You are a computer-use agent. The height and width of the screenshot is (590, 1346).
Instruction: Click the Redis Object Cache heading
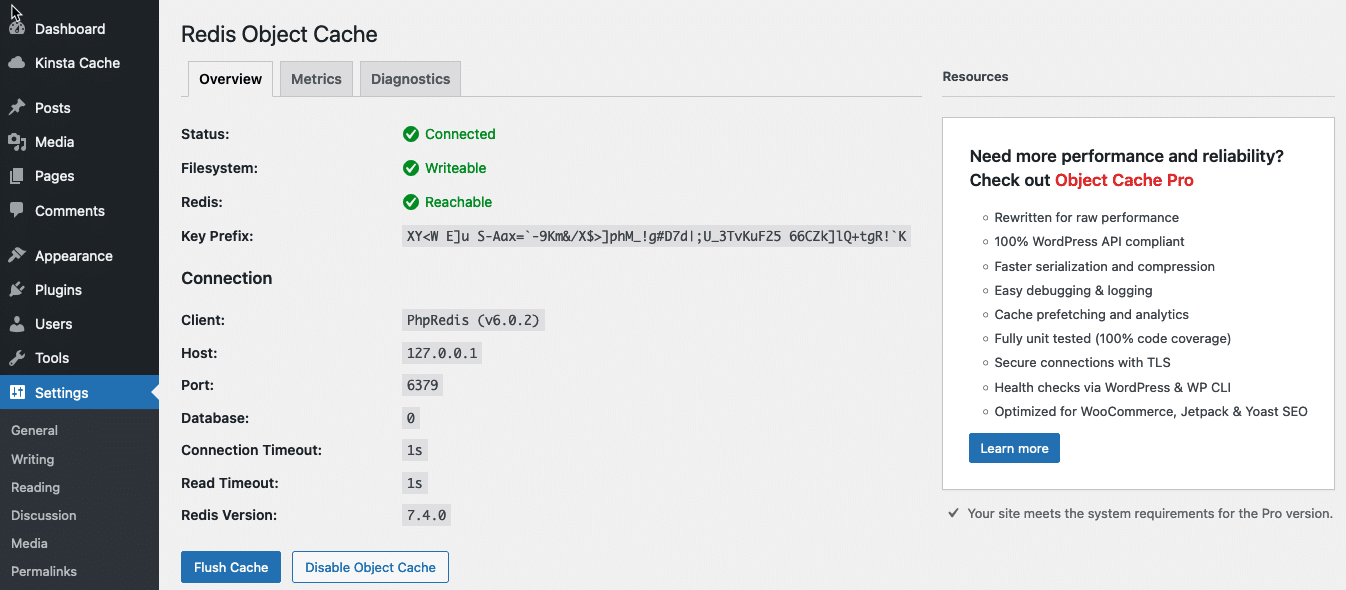(x=279, y=34)
